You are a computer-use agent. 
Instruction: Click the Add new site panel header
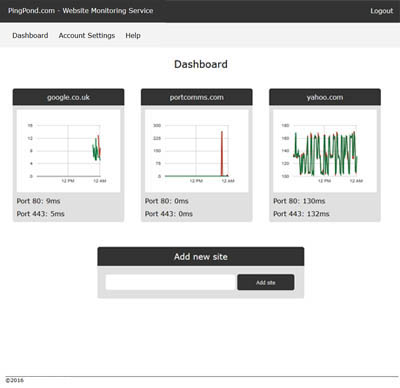point(201,256)
